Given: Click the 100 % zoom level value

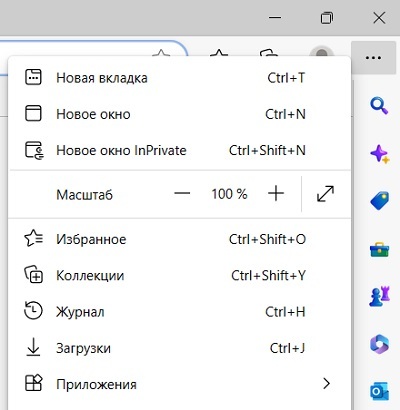Looking at the screenshot, I should point(229,194).
